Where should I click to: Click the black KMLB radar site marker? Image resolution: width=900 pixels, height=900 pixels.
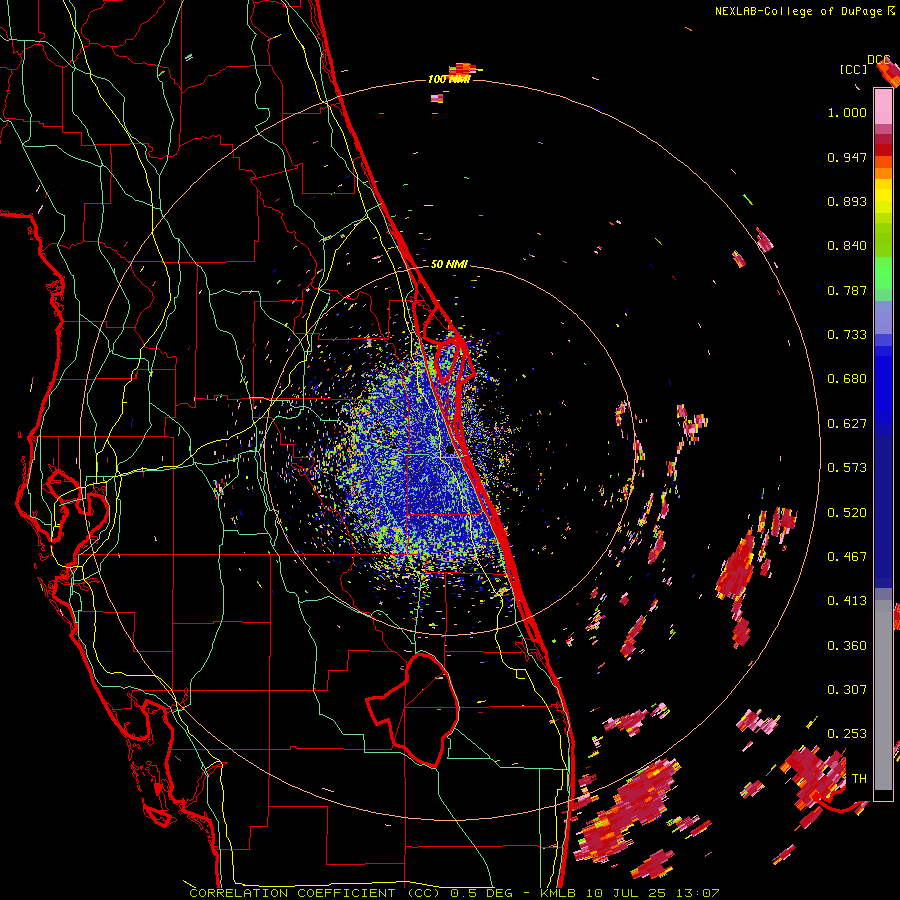450,451
